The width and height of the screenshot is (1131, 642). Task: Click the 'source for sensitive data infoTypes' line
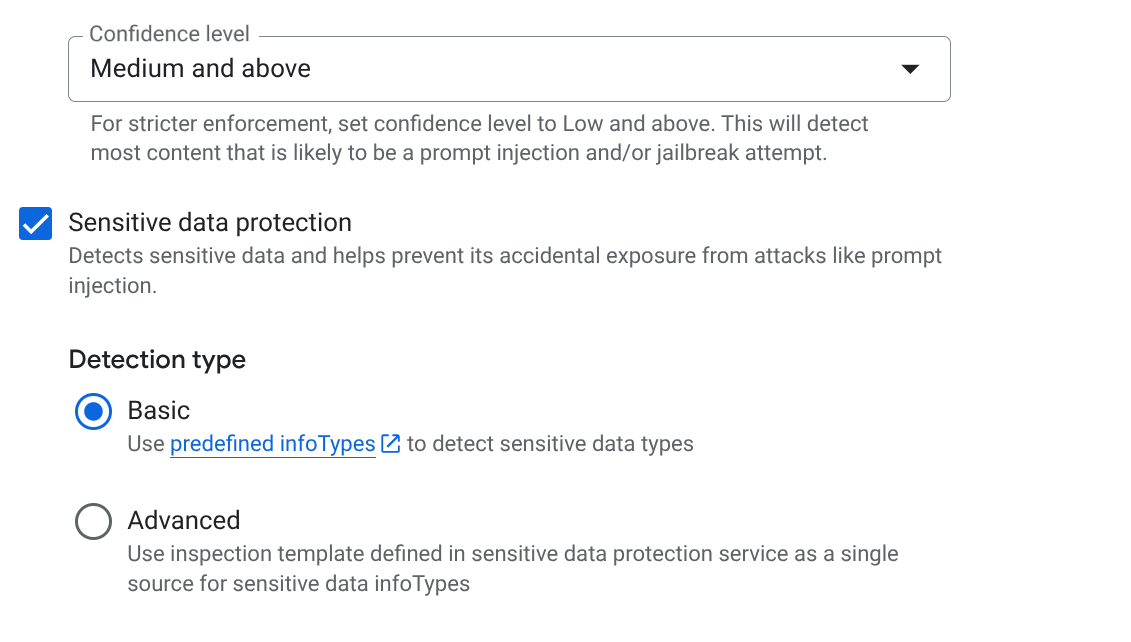[298, 584]
